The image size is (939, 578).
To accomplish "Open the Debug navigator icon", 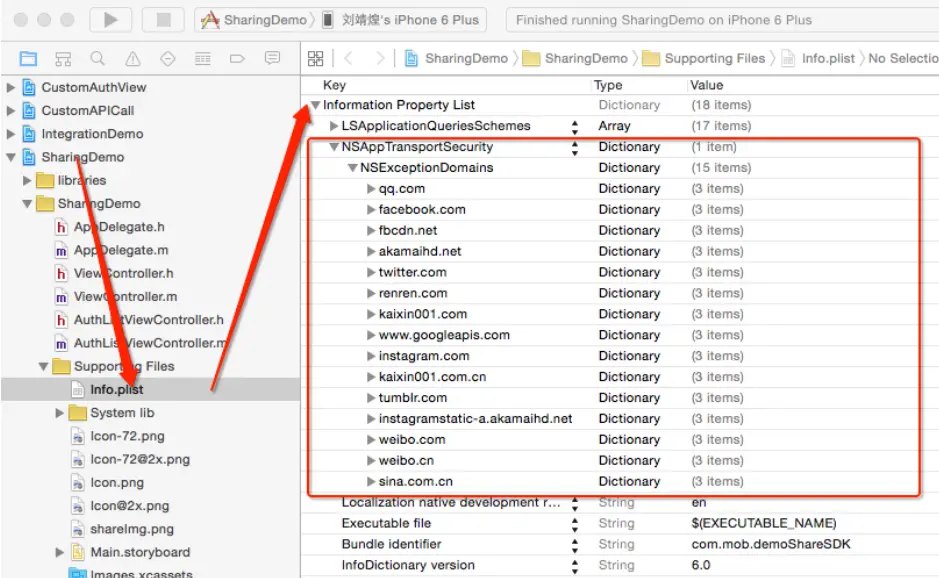I will point(202,58).
